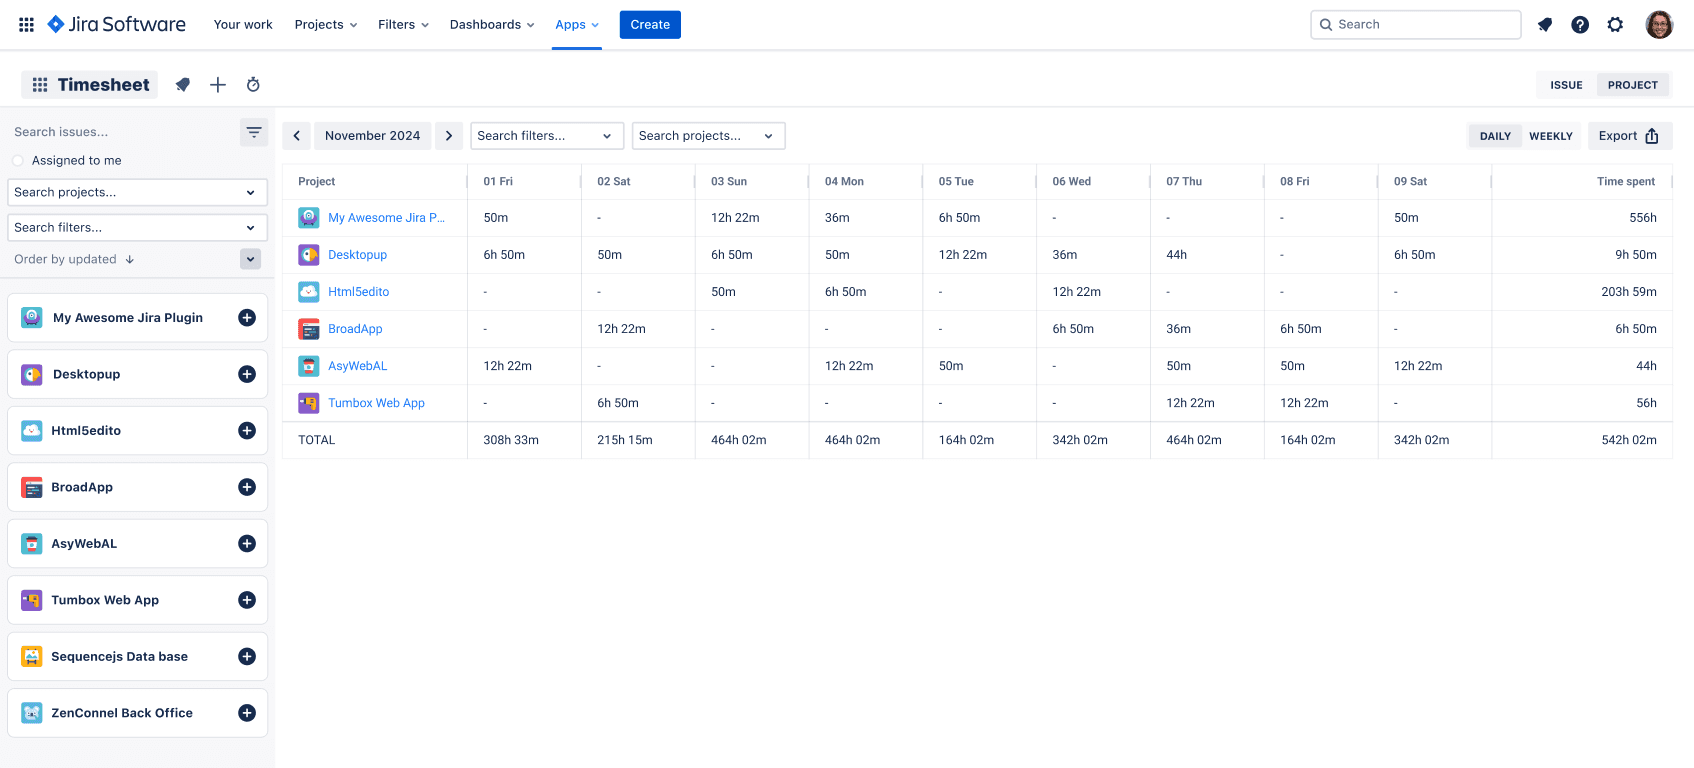Expand the Dashboards menu
The width and height of the screenshot is (1694, 768).
coord(492,25)
